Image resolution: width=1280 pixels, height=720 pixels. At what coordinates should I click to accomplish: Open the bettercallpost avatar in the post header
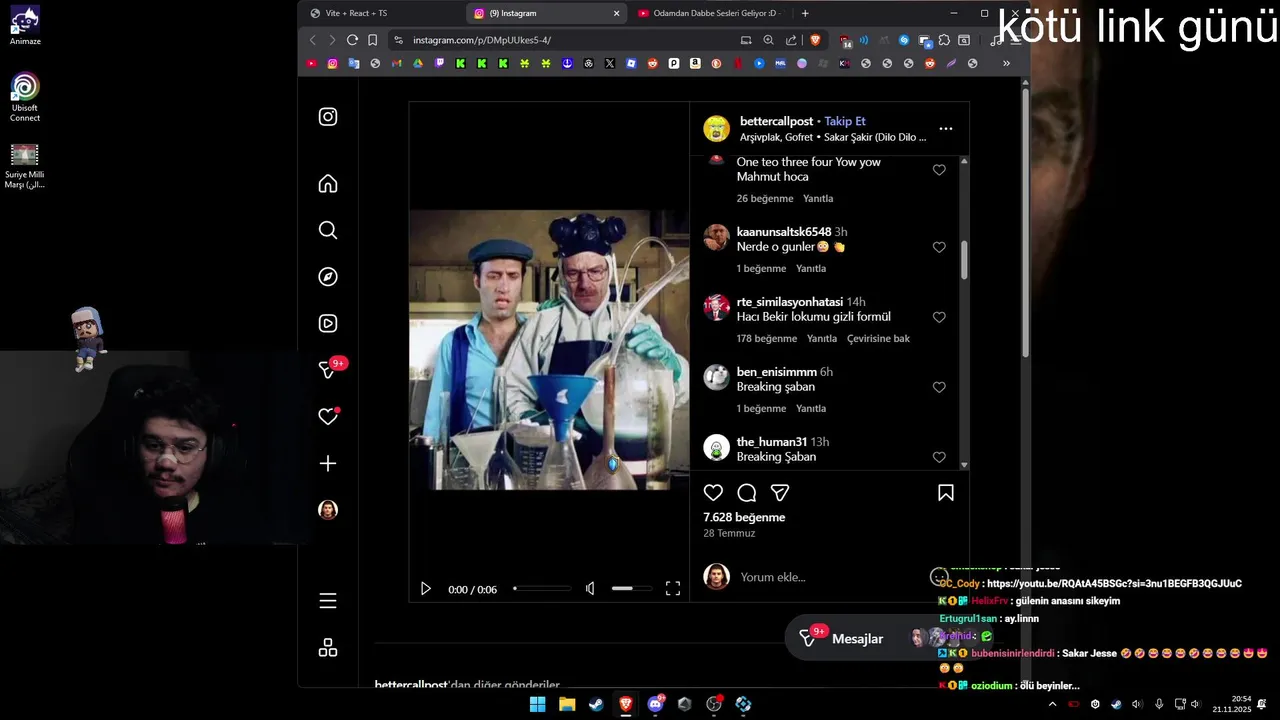click(716, 128)
